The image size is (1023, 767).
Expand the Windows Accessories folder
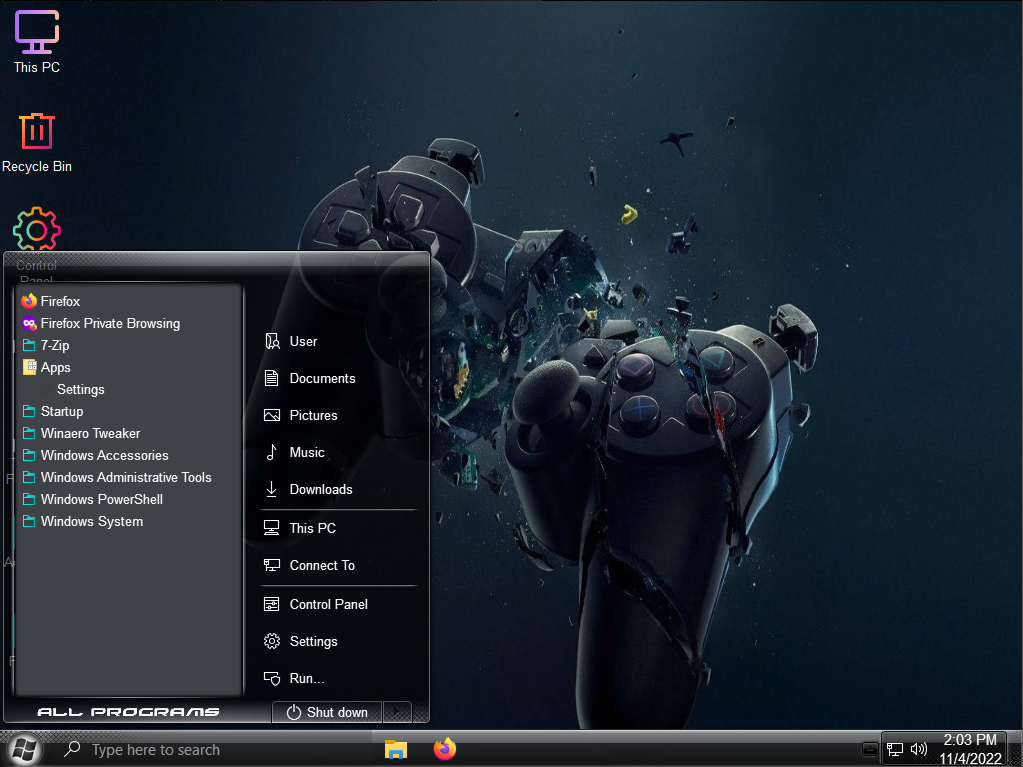click(x=104, y=455)
